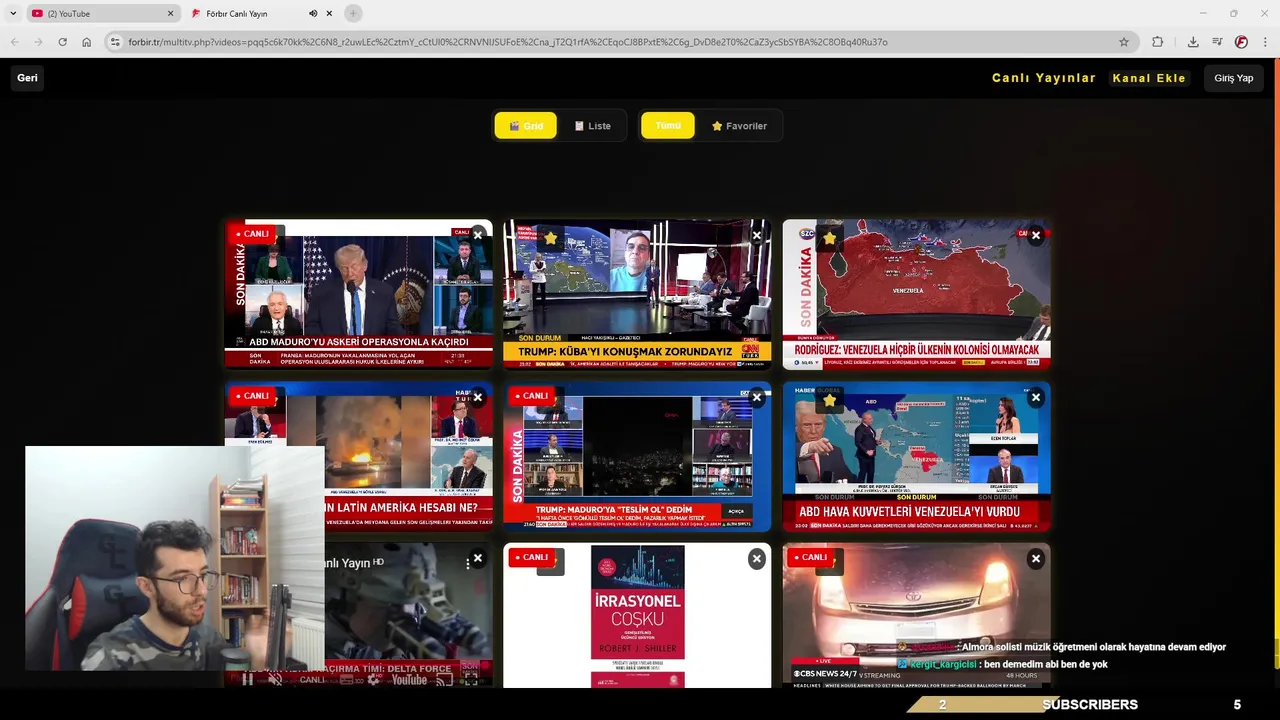Open the İrrasyonel Coşku book stream

click(637, 615)
